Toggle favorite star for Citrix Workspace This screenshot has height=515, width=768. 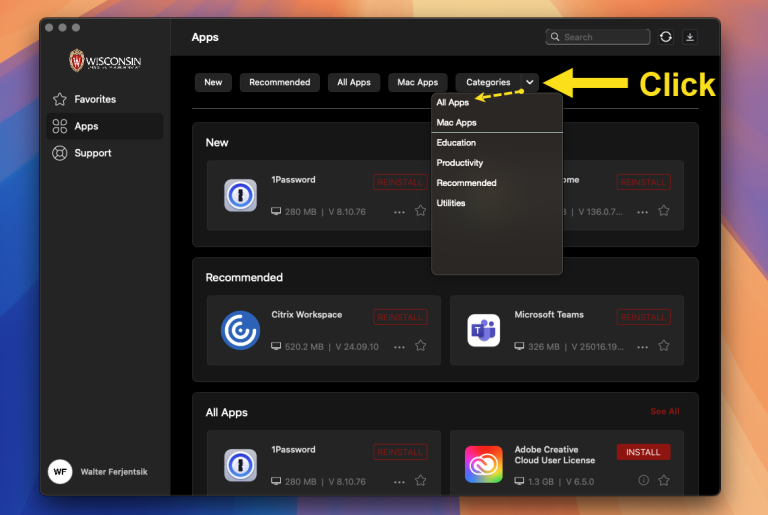tap(421, 346)
